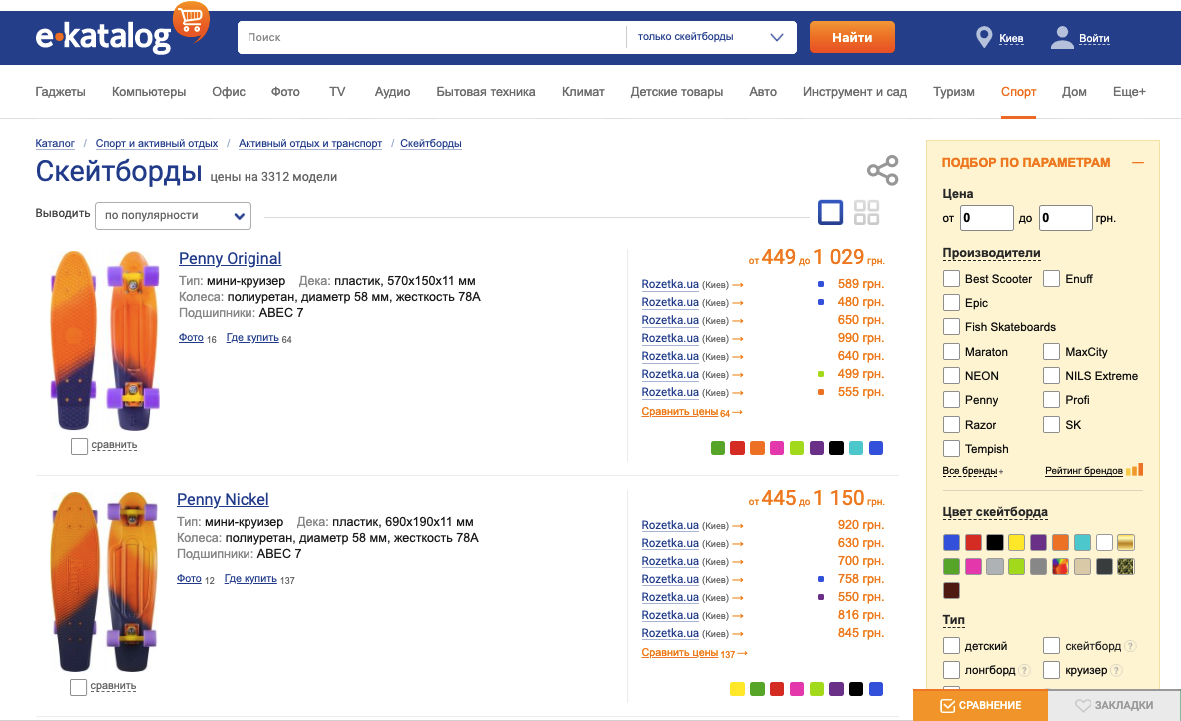Switch to list view layout icon

point(831,212)
